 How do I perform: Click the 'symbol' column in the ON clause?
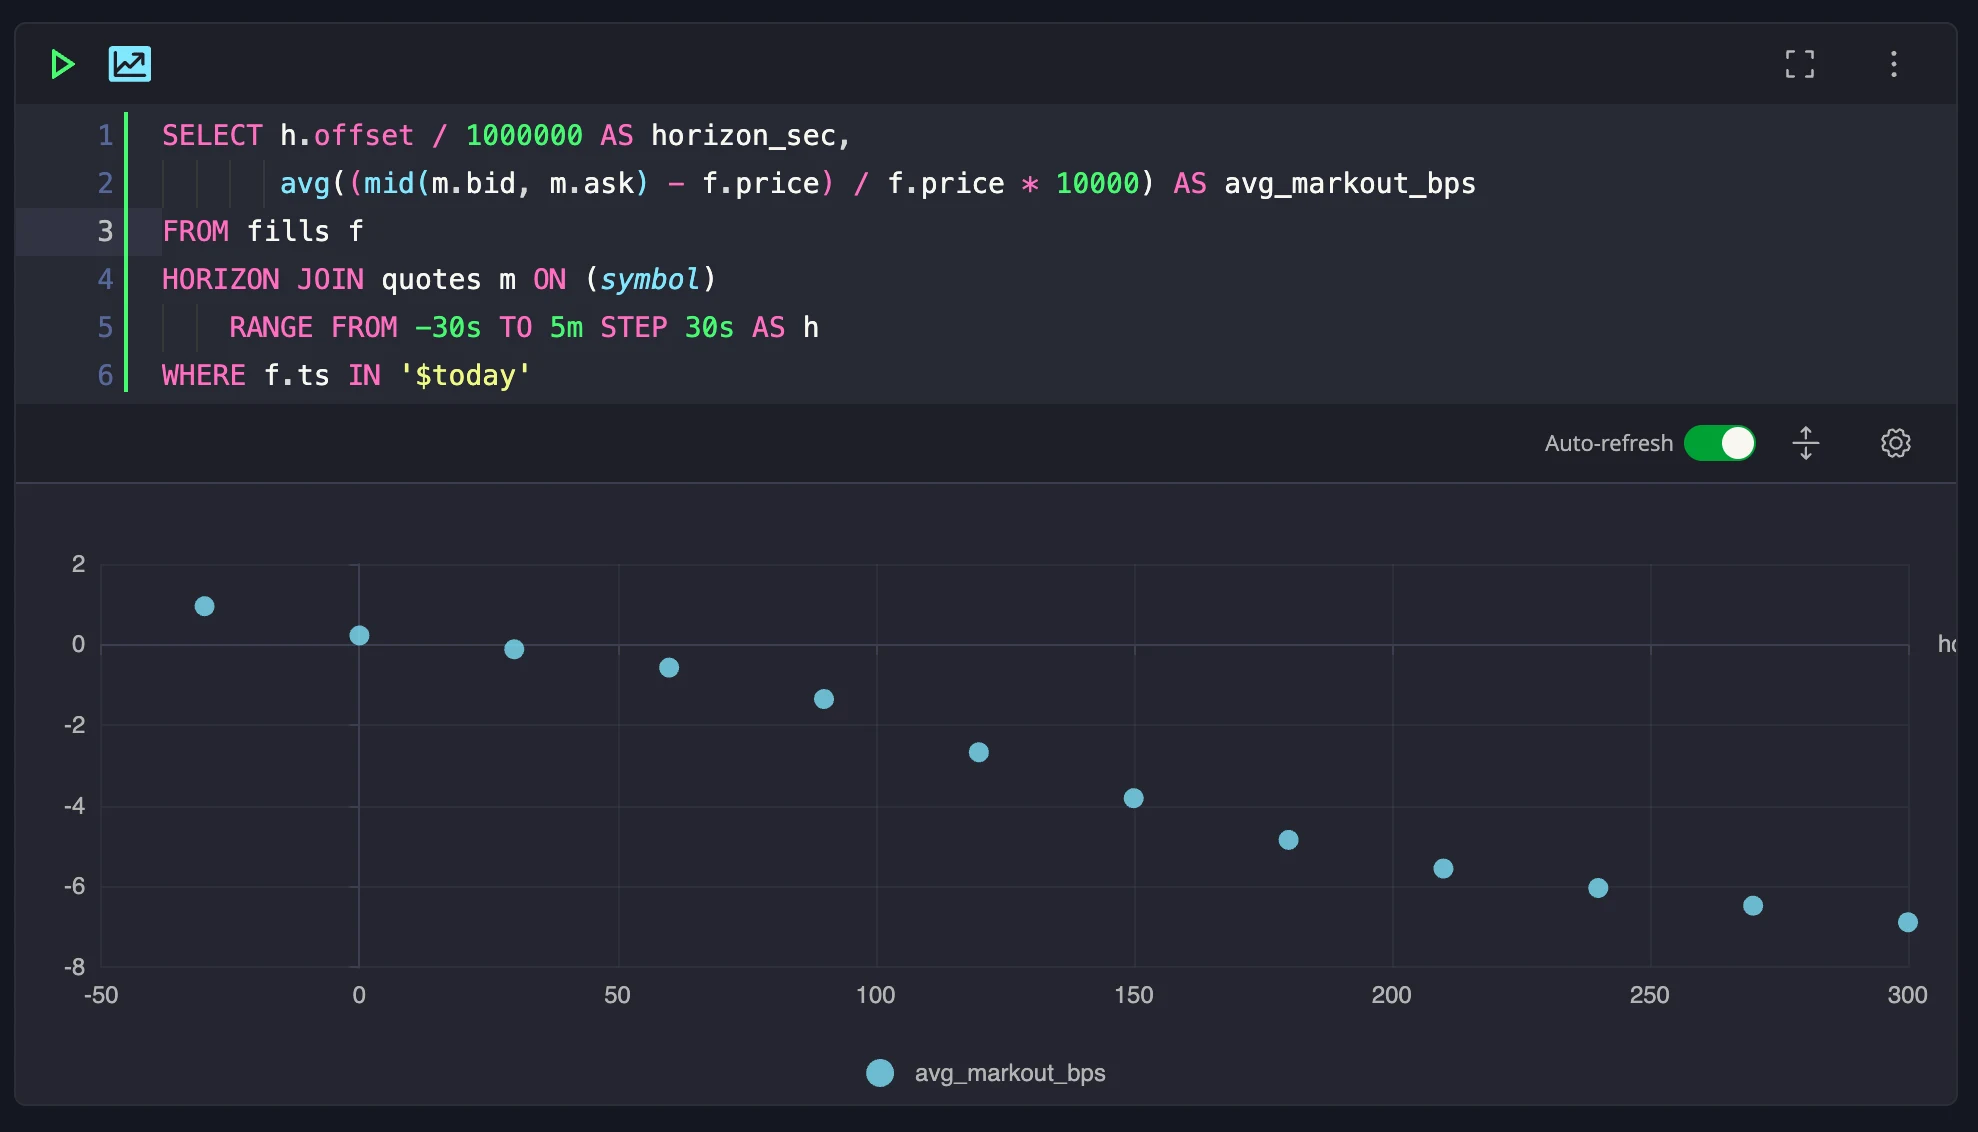coord(650,279)
